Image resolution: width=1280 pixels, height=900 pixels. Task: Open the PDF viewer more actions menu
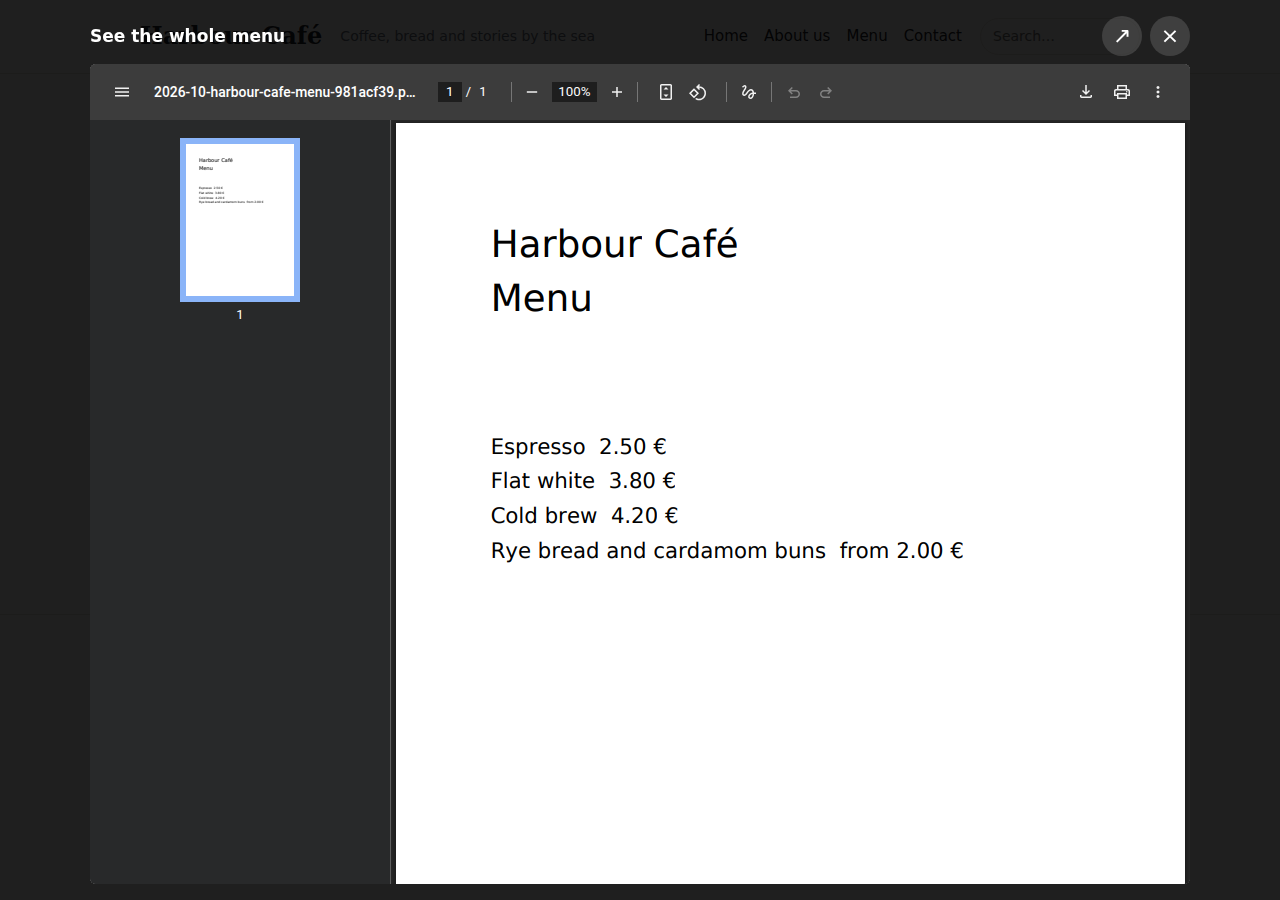click(1158, 92)
